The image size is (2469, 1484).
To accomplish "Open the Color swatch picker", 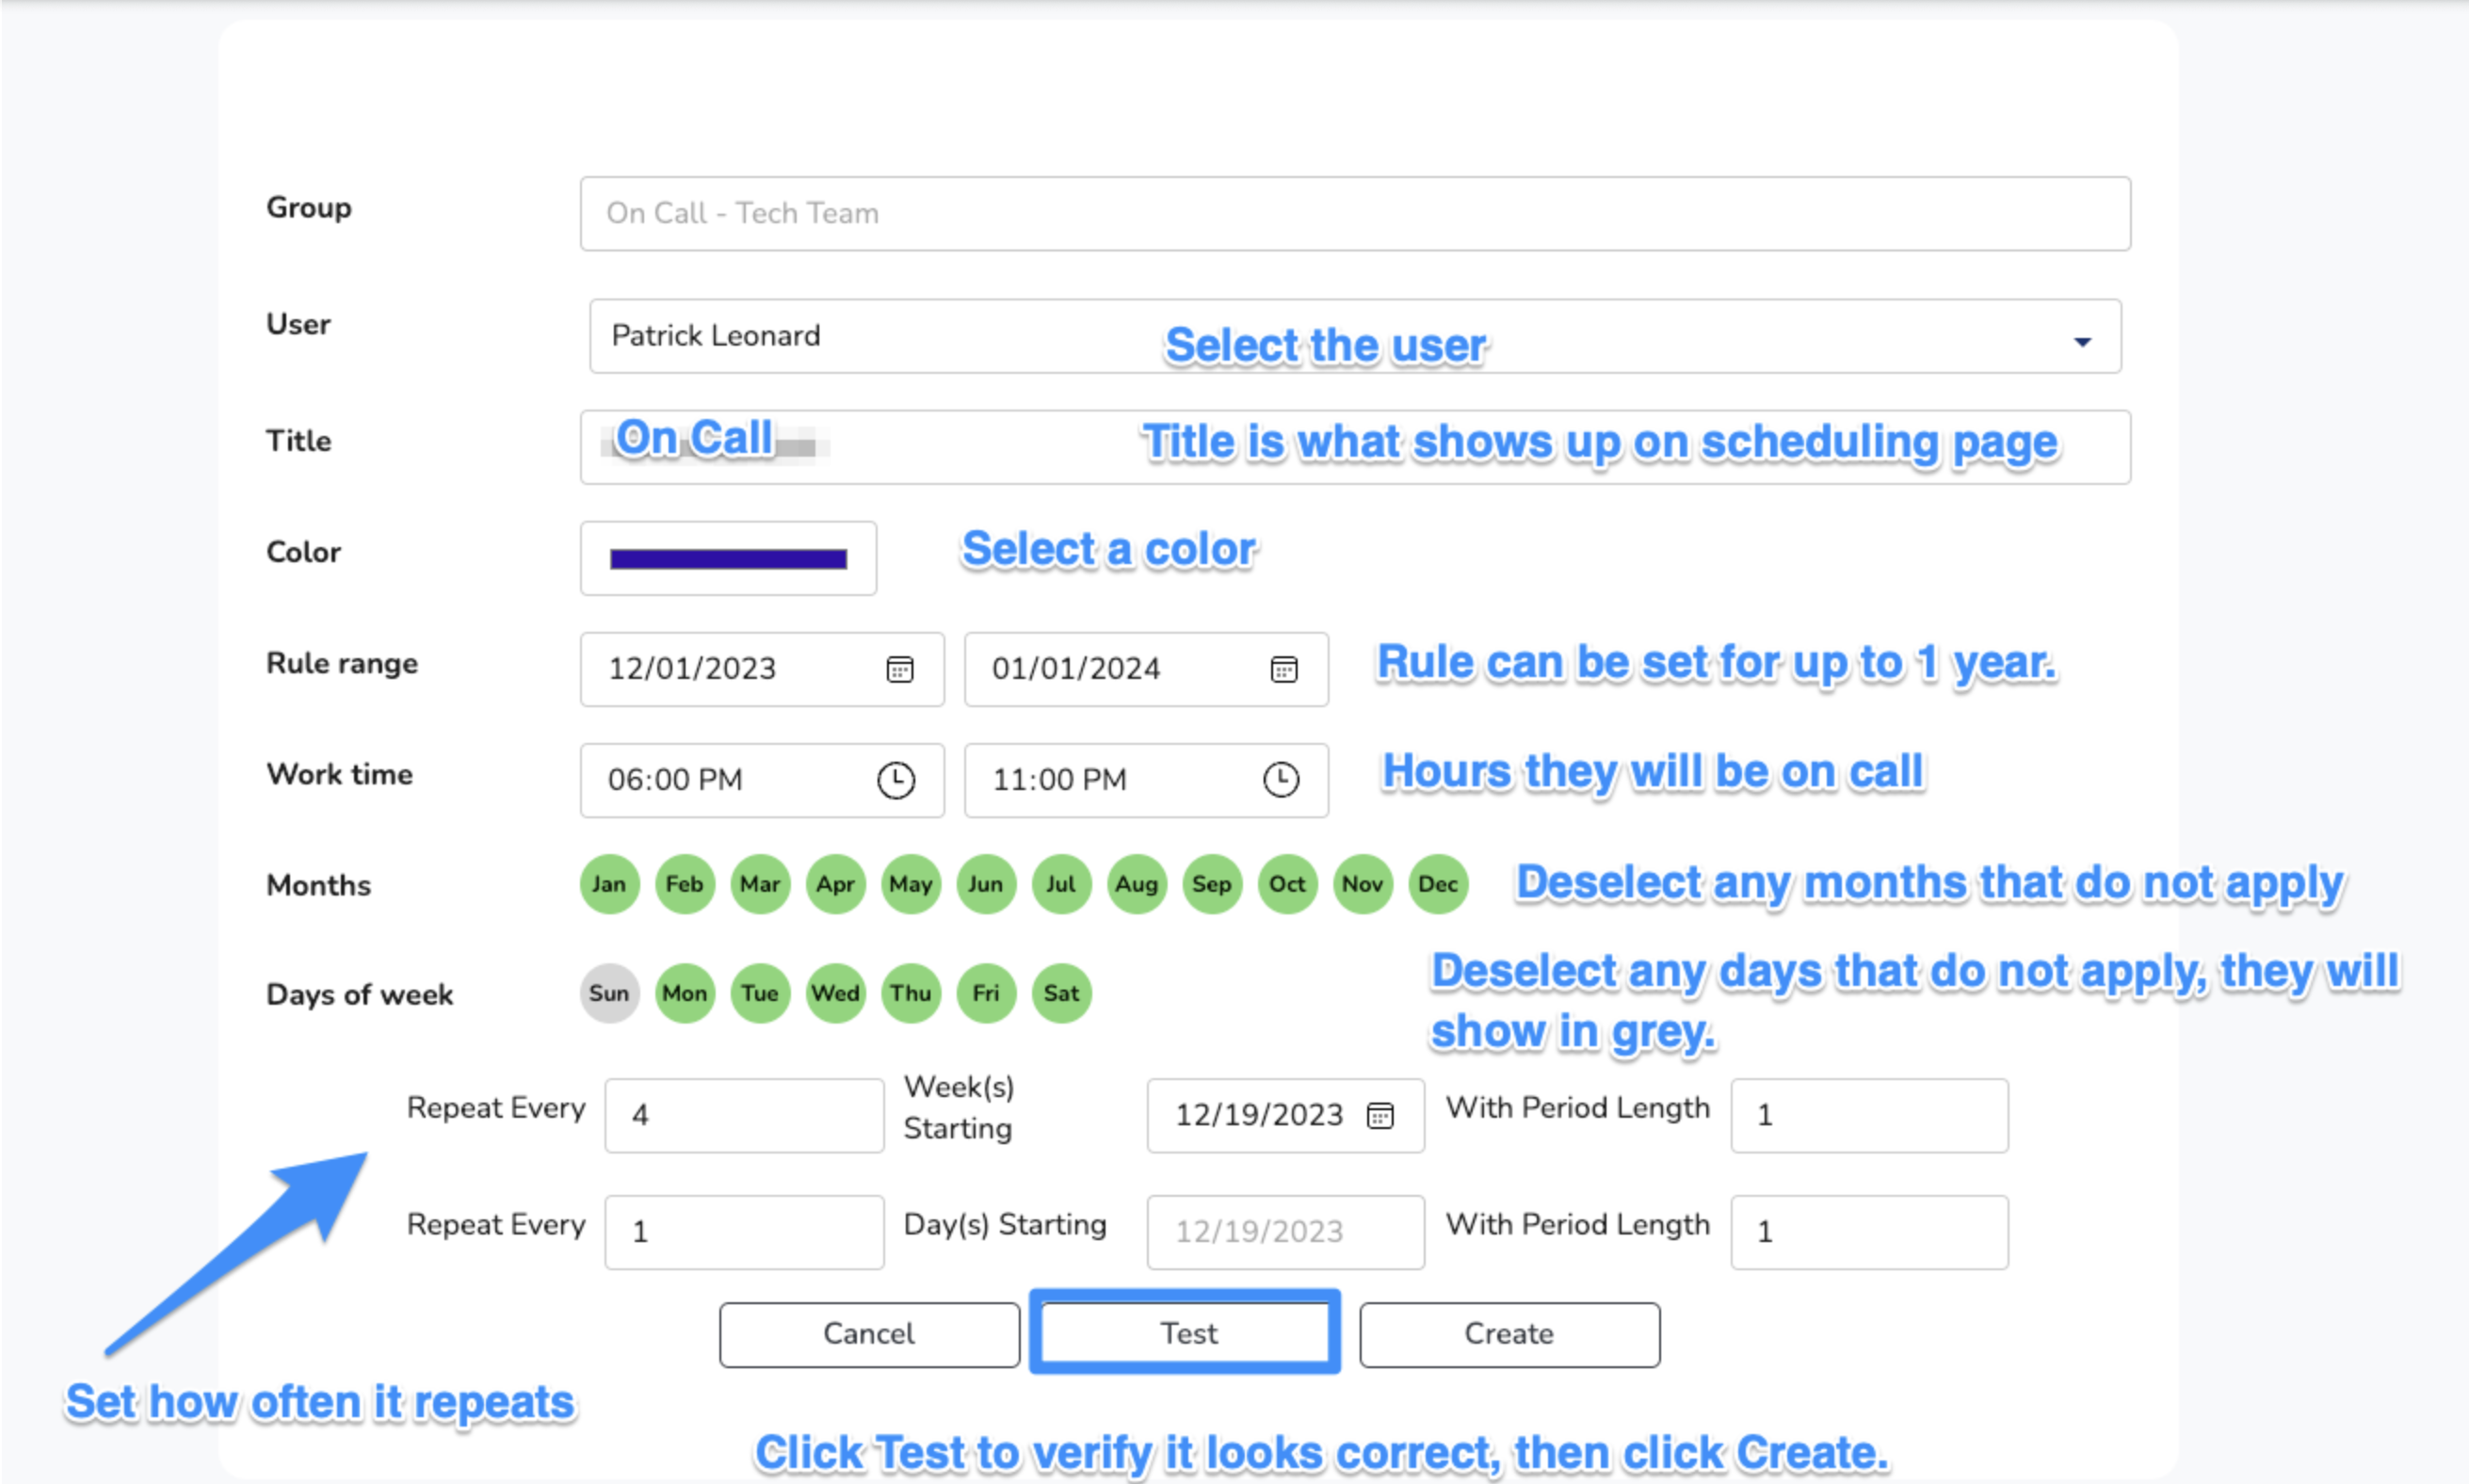I will coord(728,559).
